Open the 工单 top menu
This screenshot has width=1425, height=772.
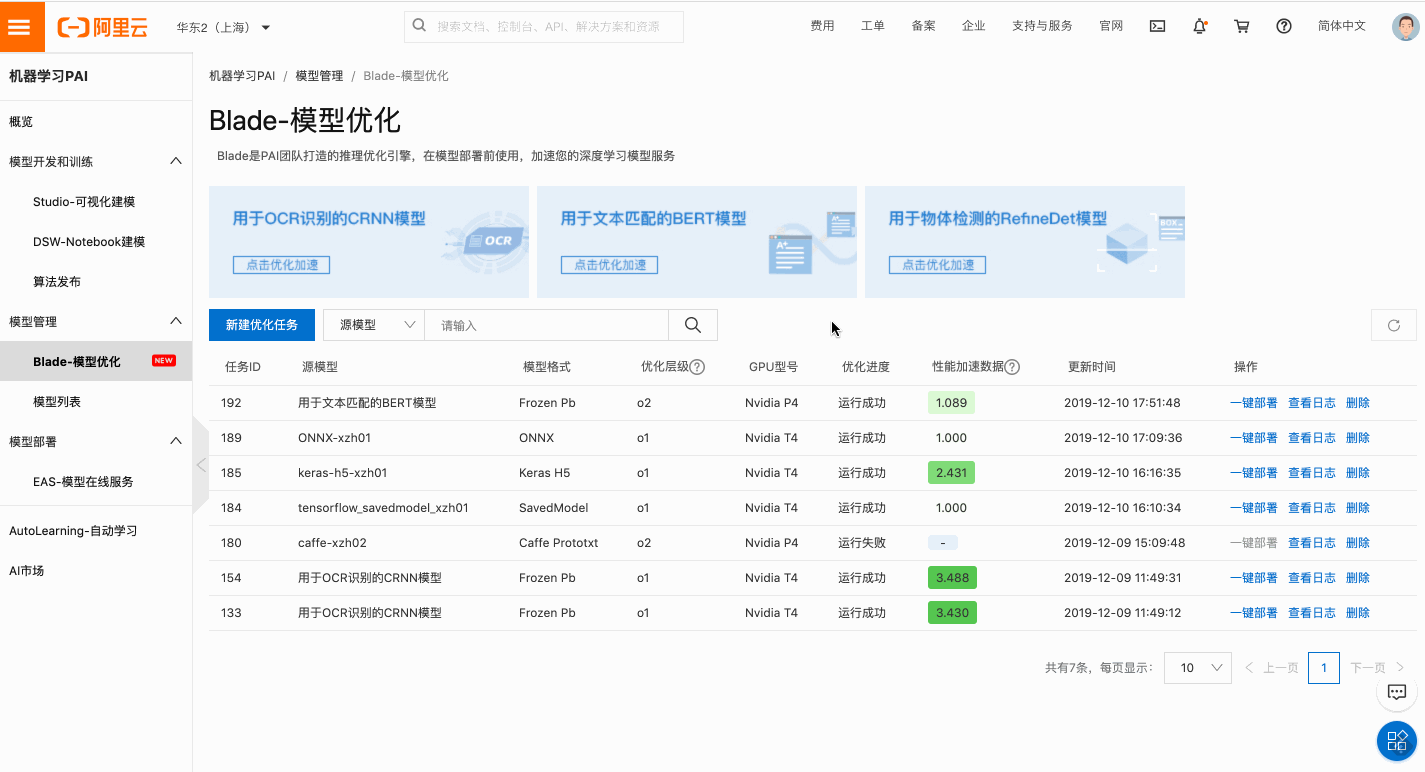(873, 26)
